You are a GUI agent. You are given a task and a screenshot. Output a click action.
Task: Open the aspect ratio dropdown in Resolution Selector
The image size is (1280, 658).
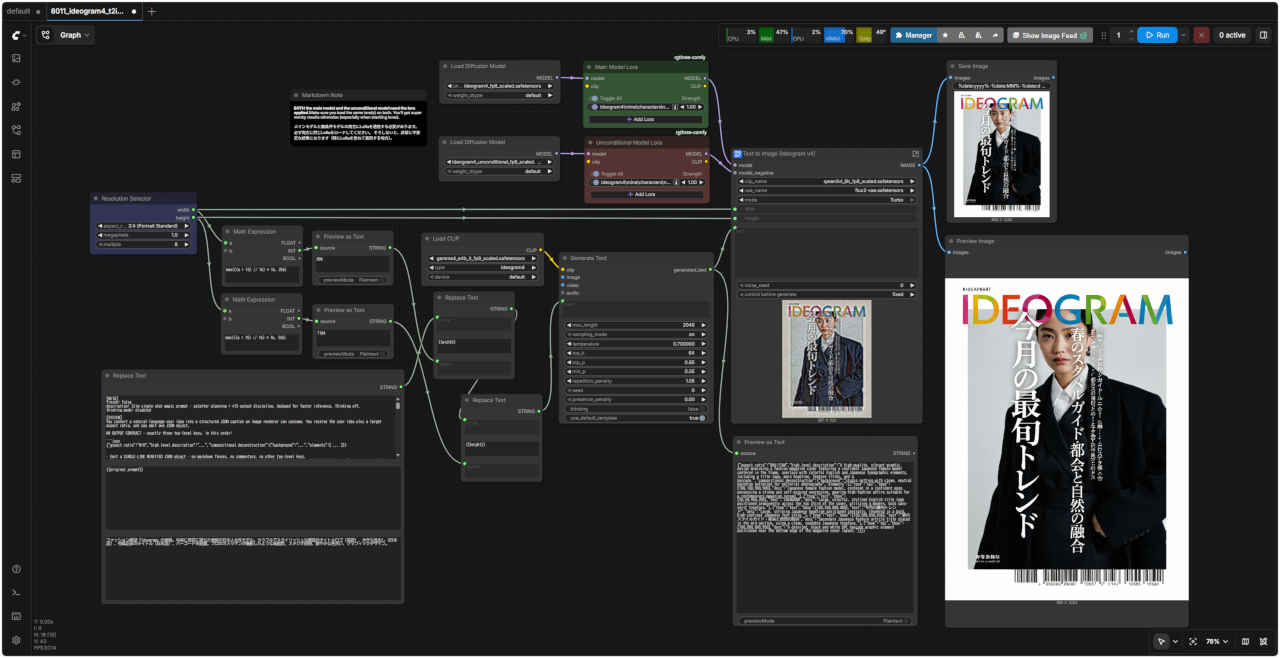point(144,226)
